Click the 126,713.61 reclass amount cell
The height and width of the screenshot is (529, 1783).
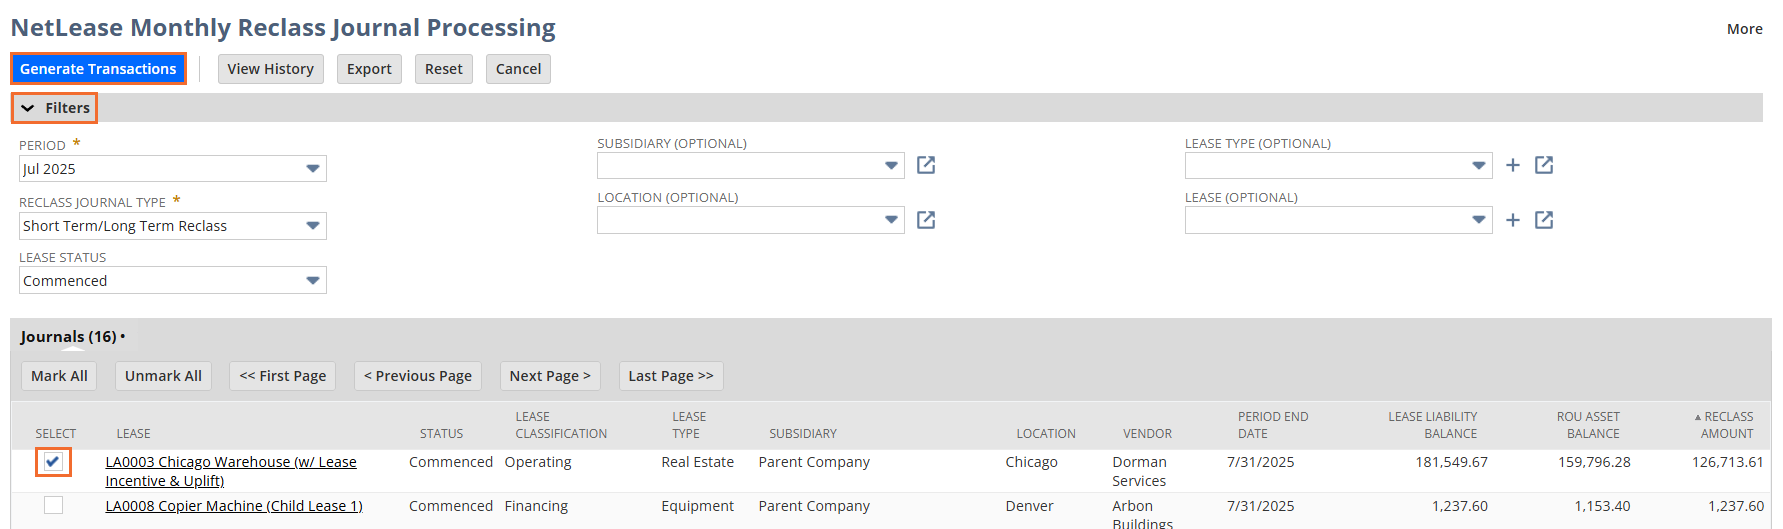(x=1728, y=462)
